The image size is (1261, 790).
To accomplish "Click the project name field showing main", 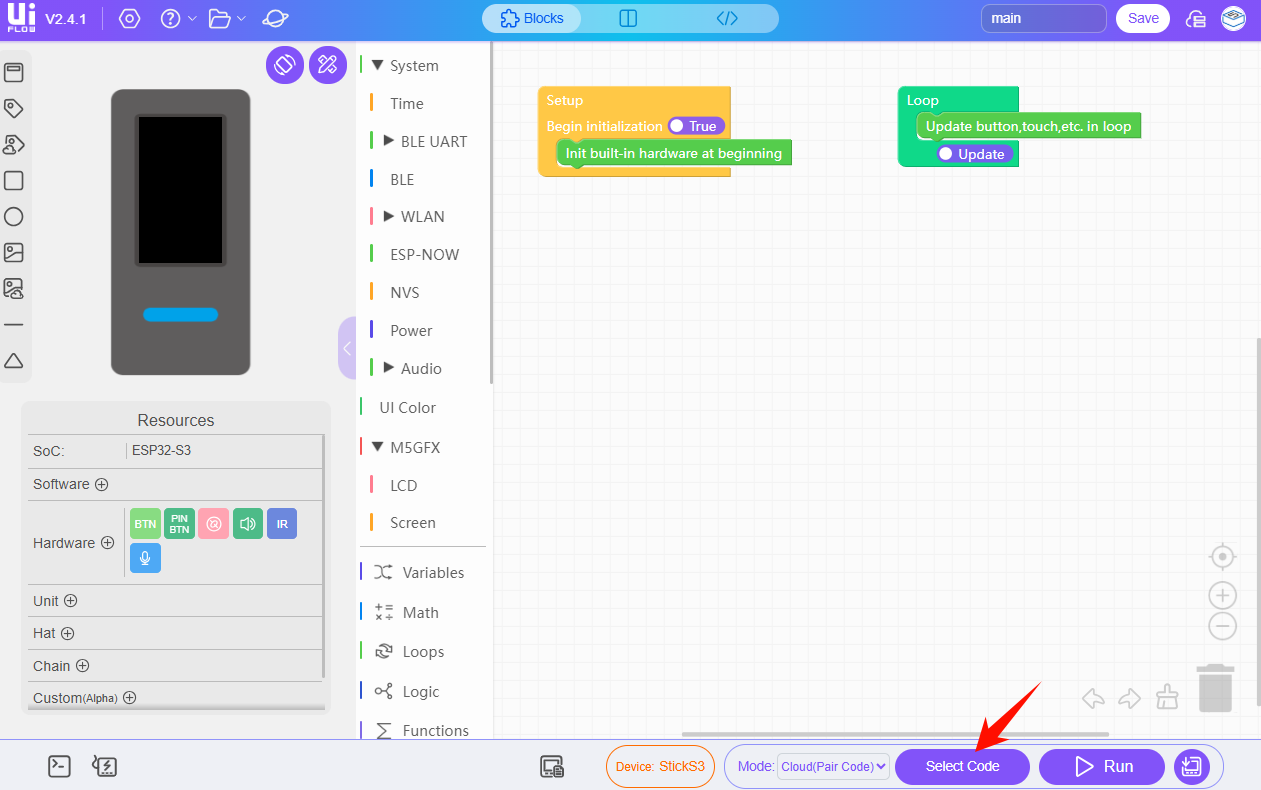I will point(1043,18).
